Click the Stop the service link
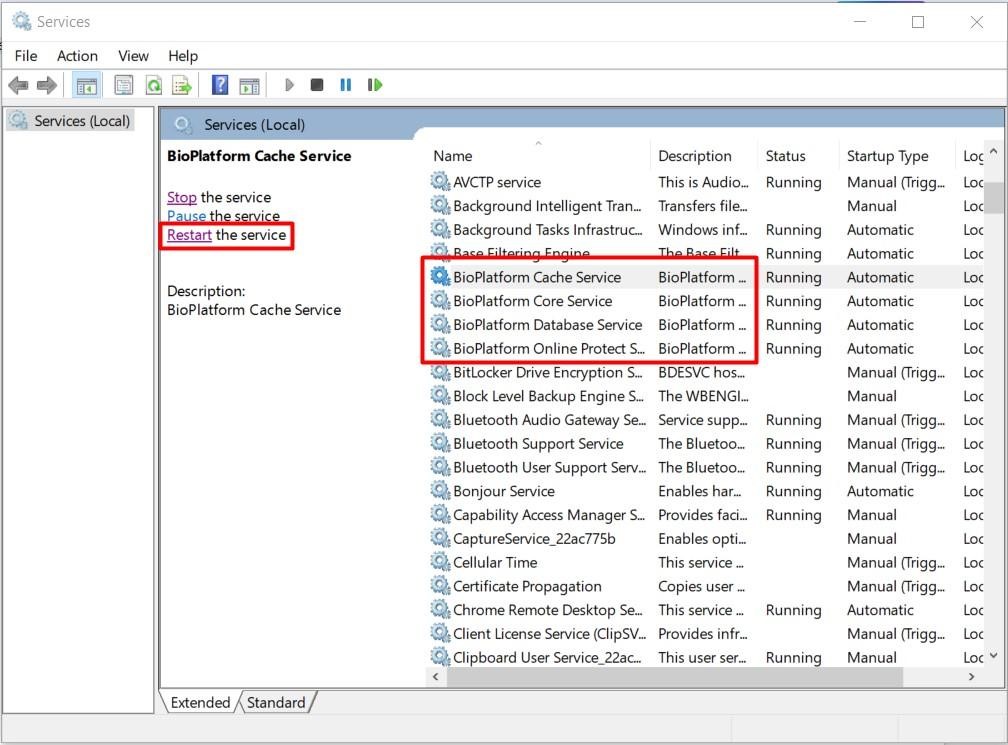The width and height of the screenshot is (1008, 745). [x=181, y=197]
